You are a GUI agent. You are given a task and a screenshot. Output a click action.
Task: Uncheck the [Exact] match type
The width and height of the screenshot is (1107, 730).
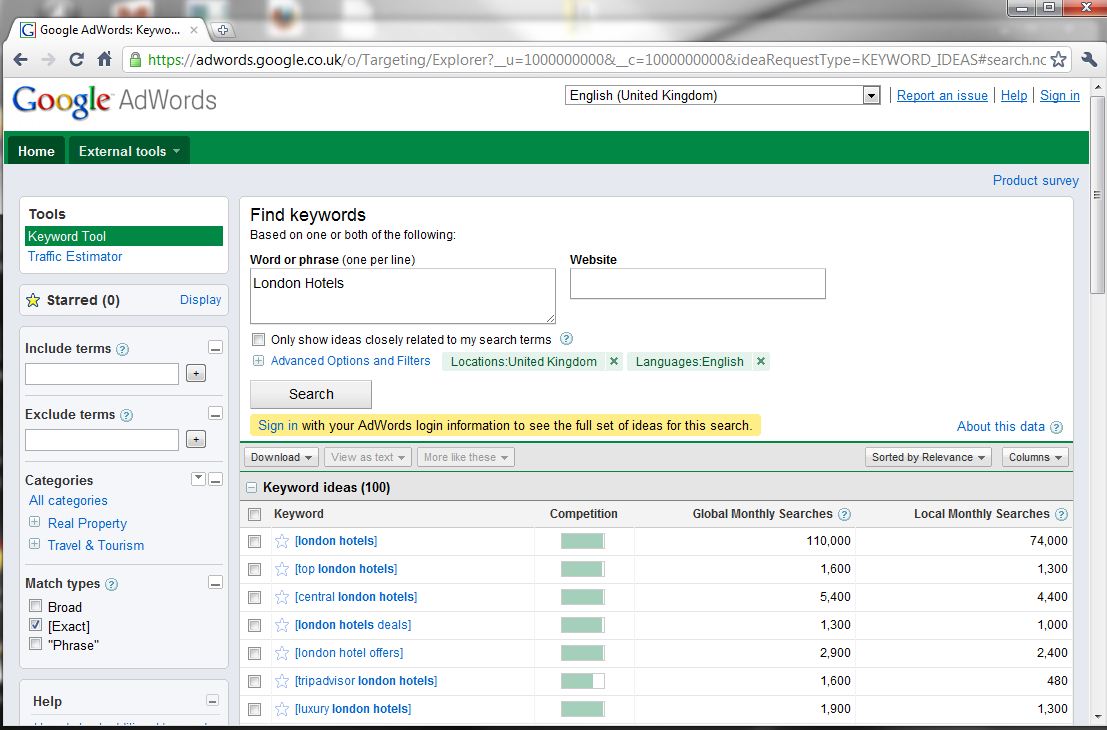pyautogui.click(x=35, y=625)
